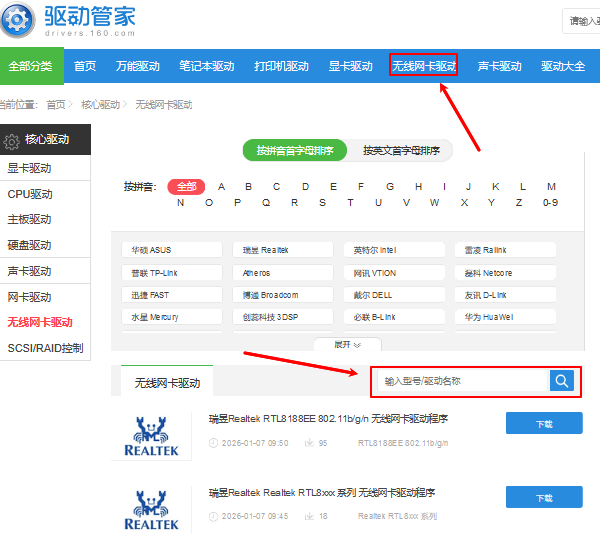The width and height of the screenshot is (600, 537).
Task: Choose brand 博通 Broadcom
Action: coord(283,295)
